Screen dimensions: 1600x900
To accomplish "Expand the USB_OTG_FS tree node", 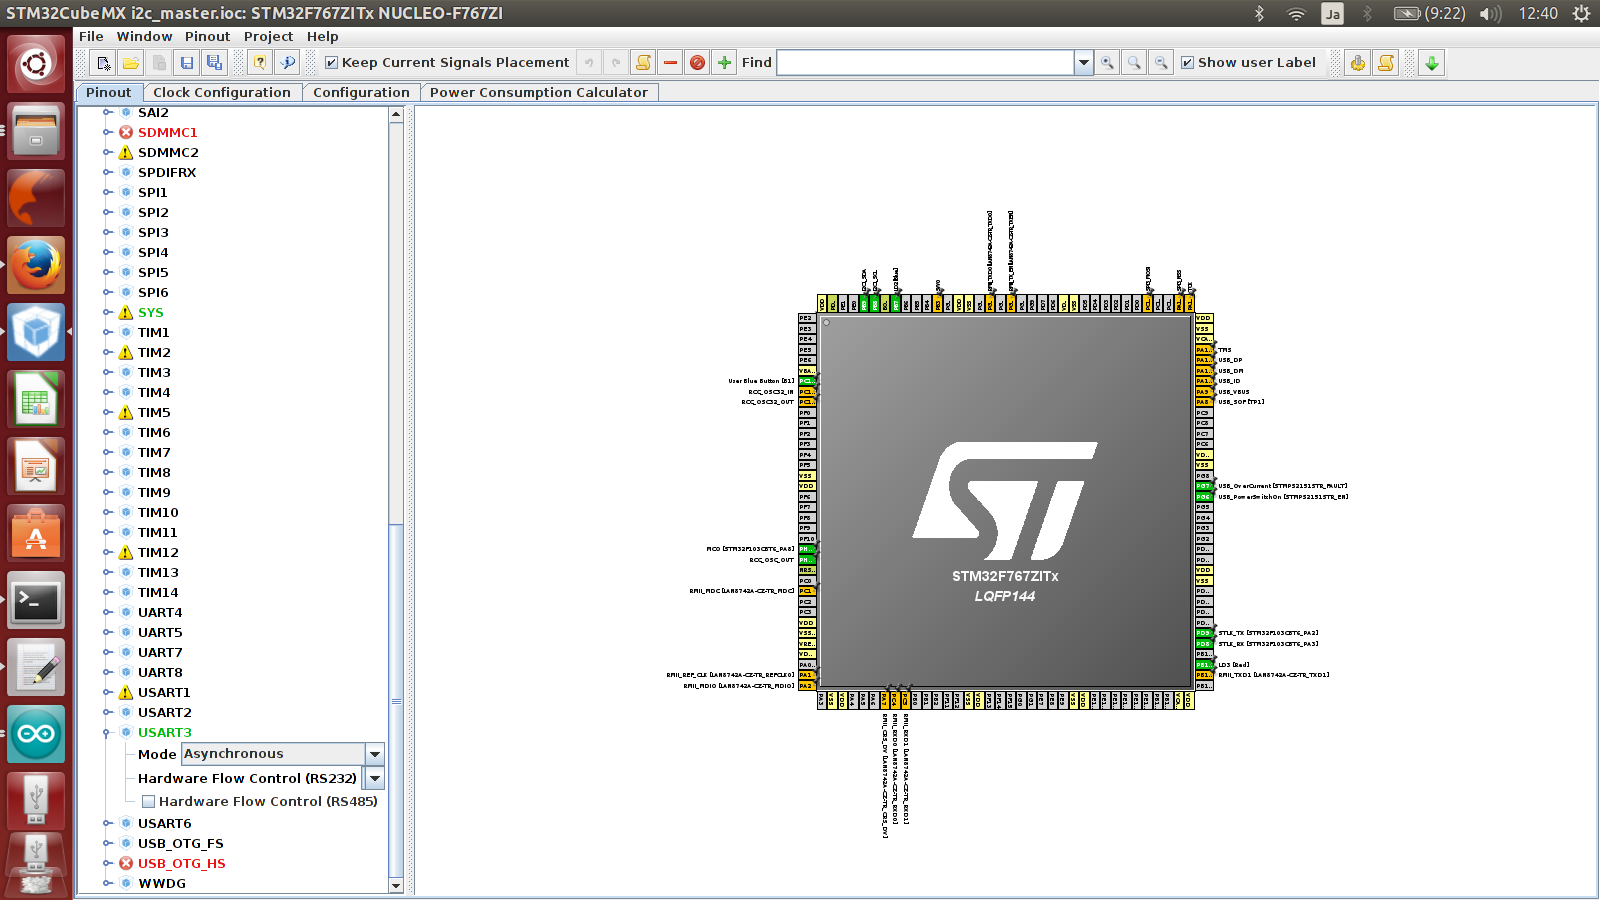I will click(108, 844).
